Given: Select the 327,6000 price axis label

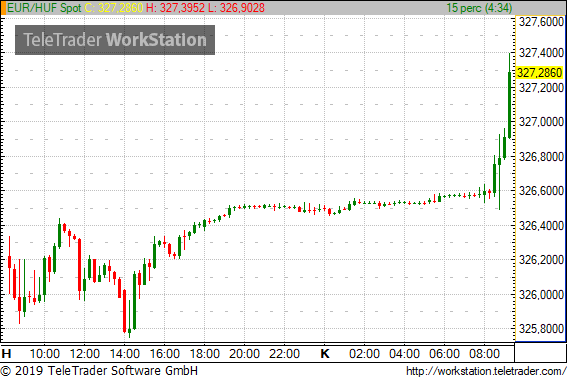Looking at the screenshot, I should [x=541, y=22].
